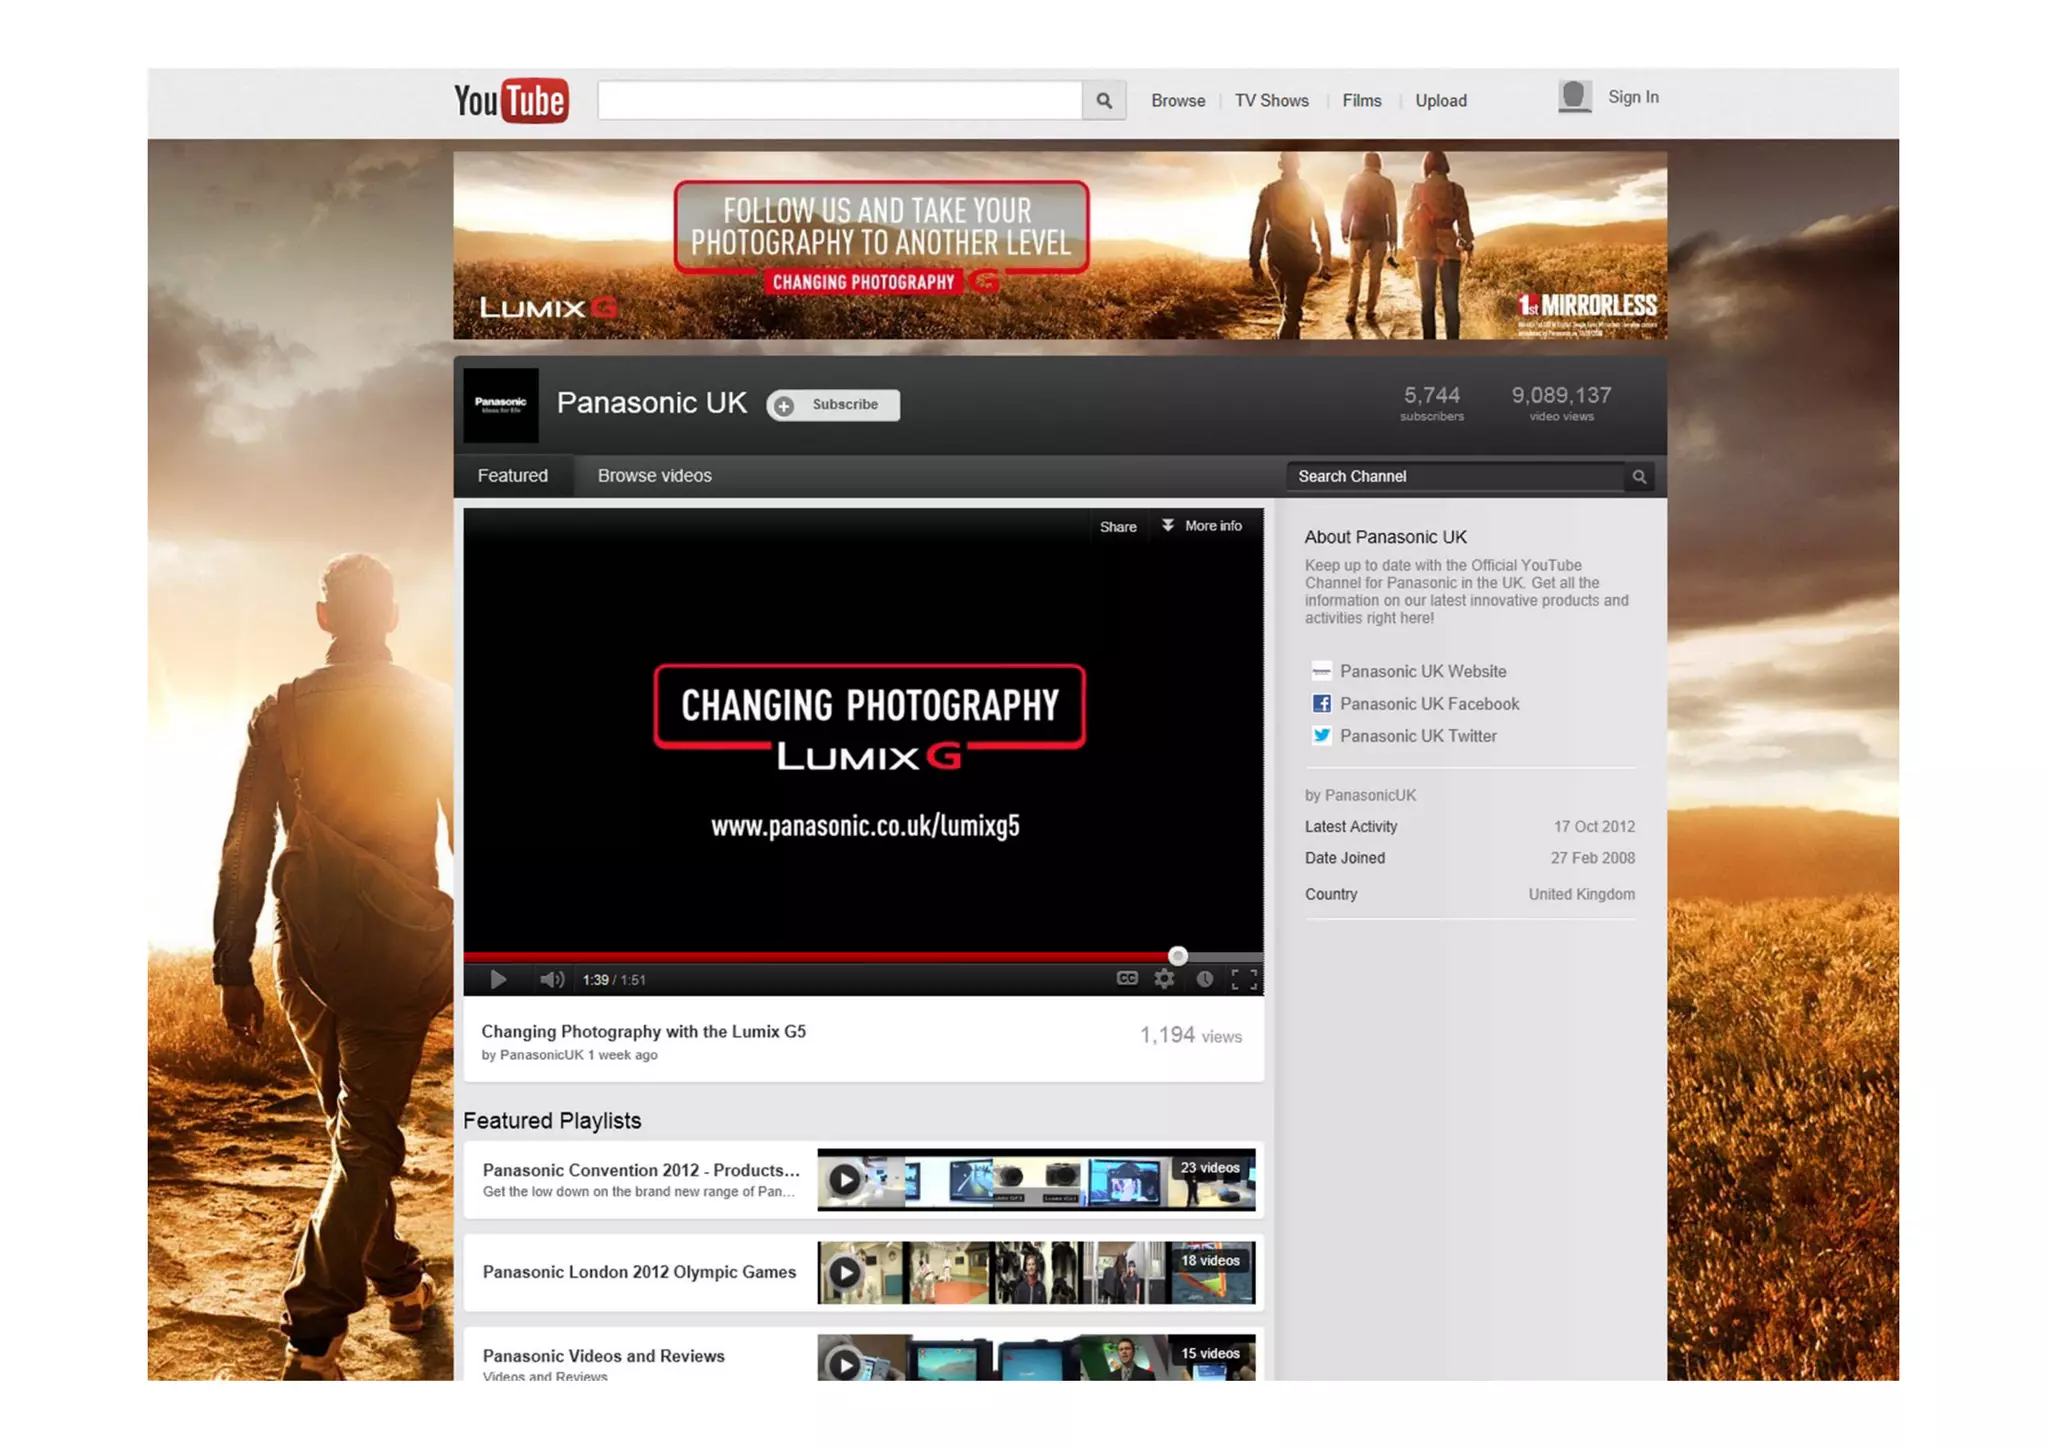Screen dimensions: 2048x1447
Task: Click the plus icon on Subscribe button
Action: (785, 406)
